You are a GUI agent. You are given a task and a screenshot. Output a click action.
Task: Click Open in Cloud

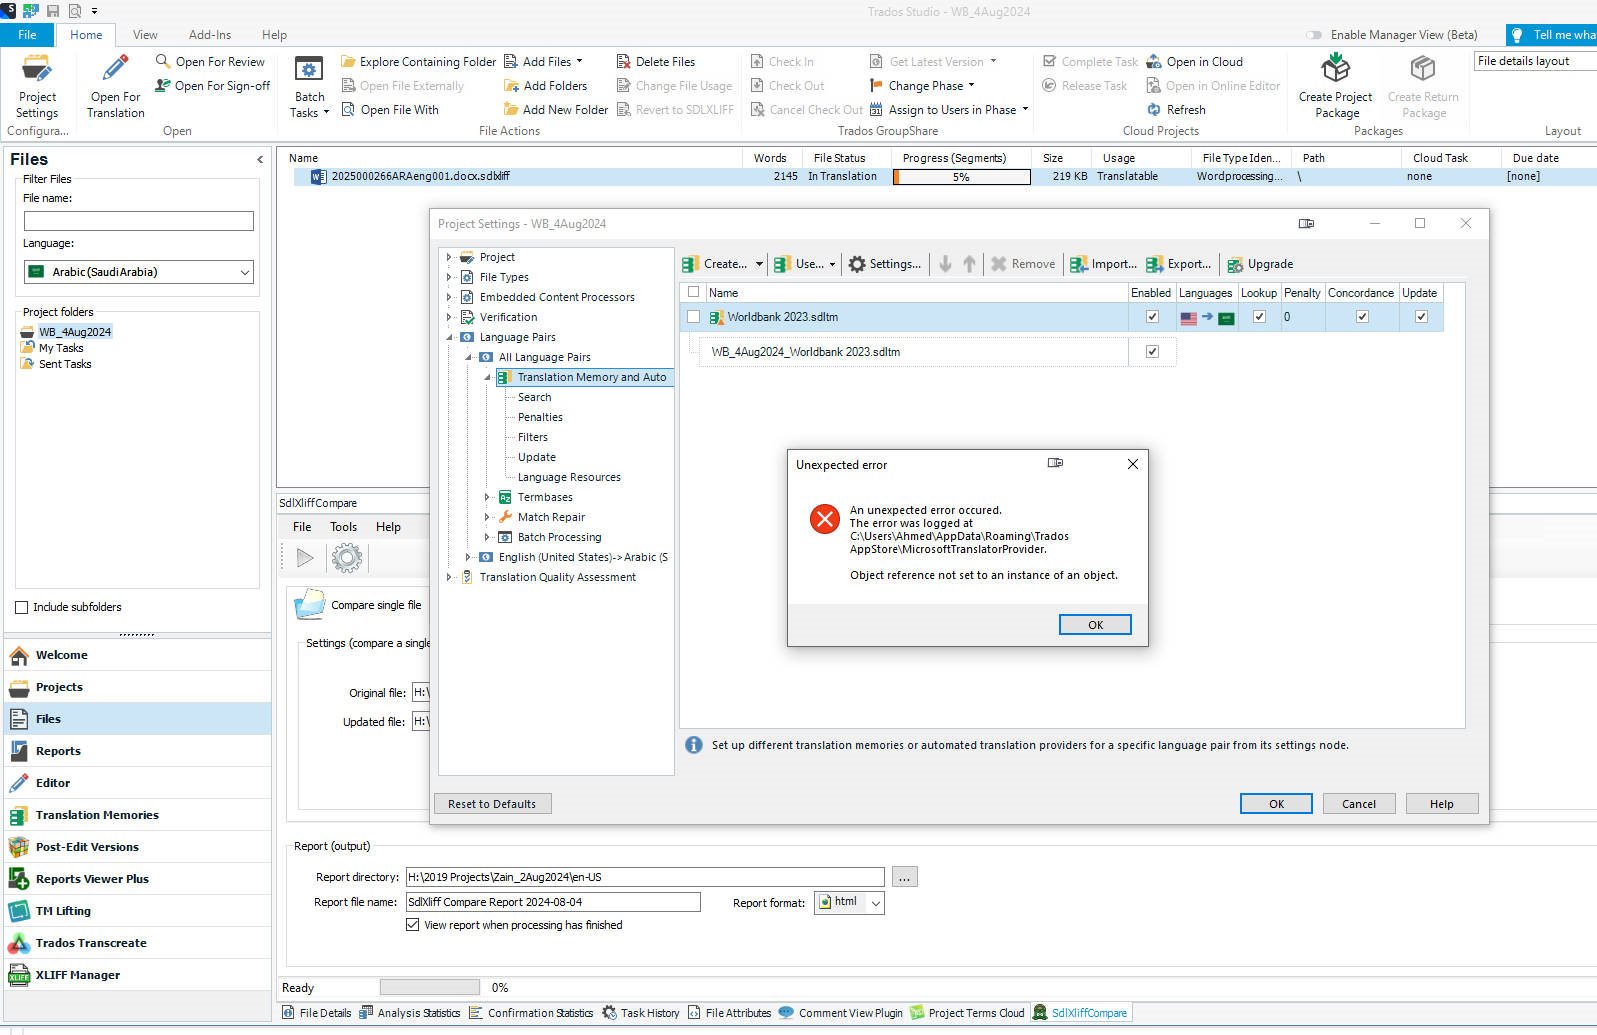[x=1195, y=62]
